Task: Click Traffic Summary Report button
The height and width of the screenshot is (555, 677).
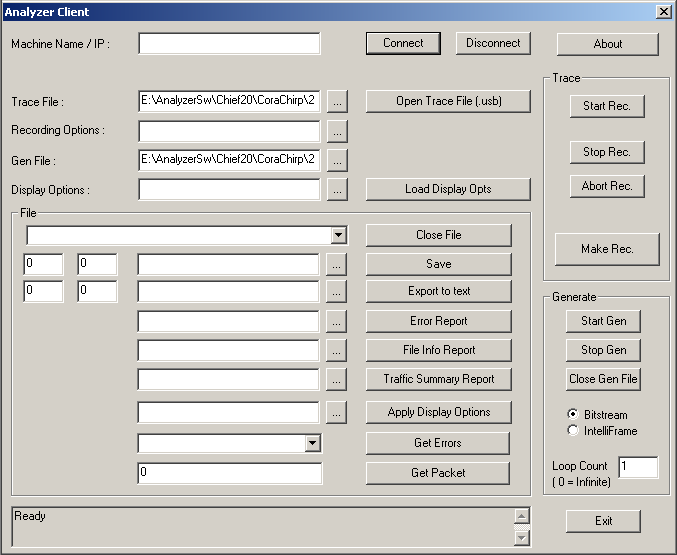Action: click(x=439, y=379)
